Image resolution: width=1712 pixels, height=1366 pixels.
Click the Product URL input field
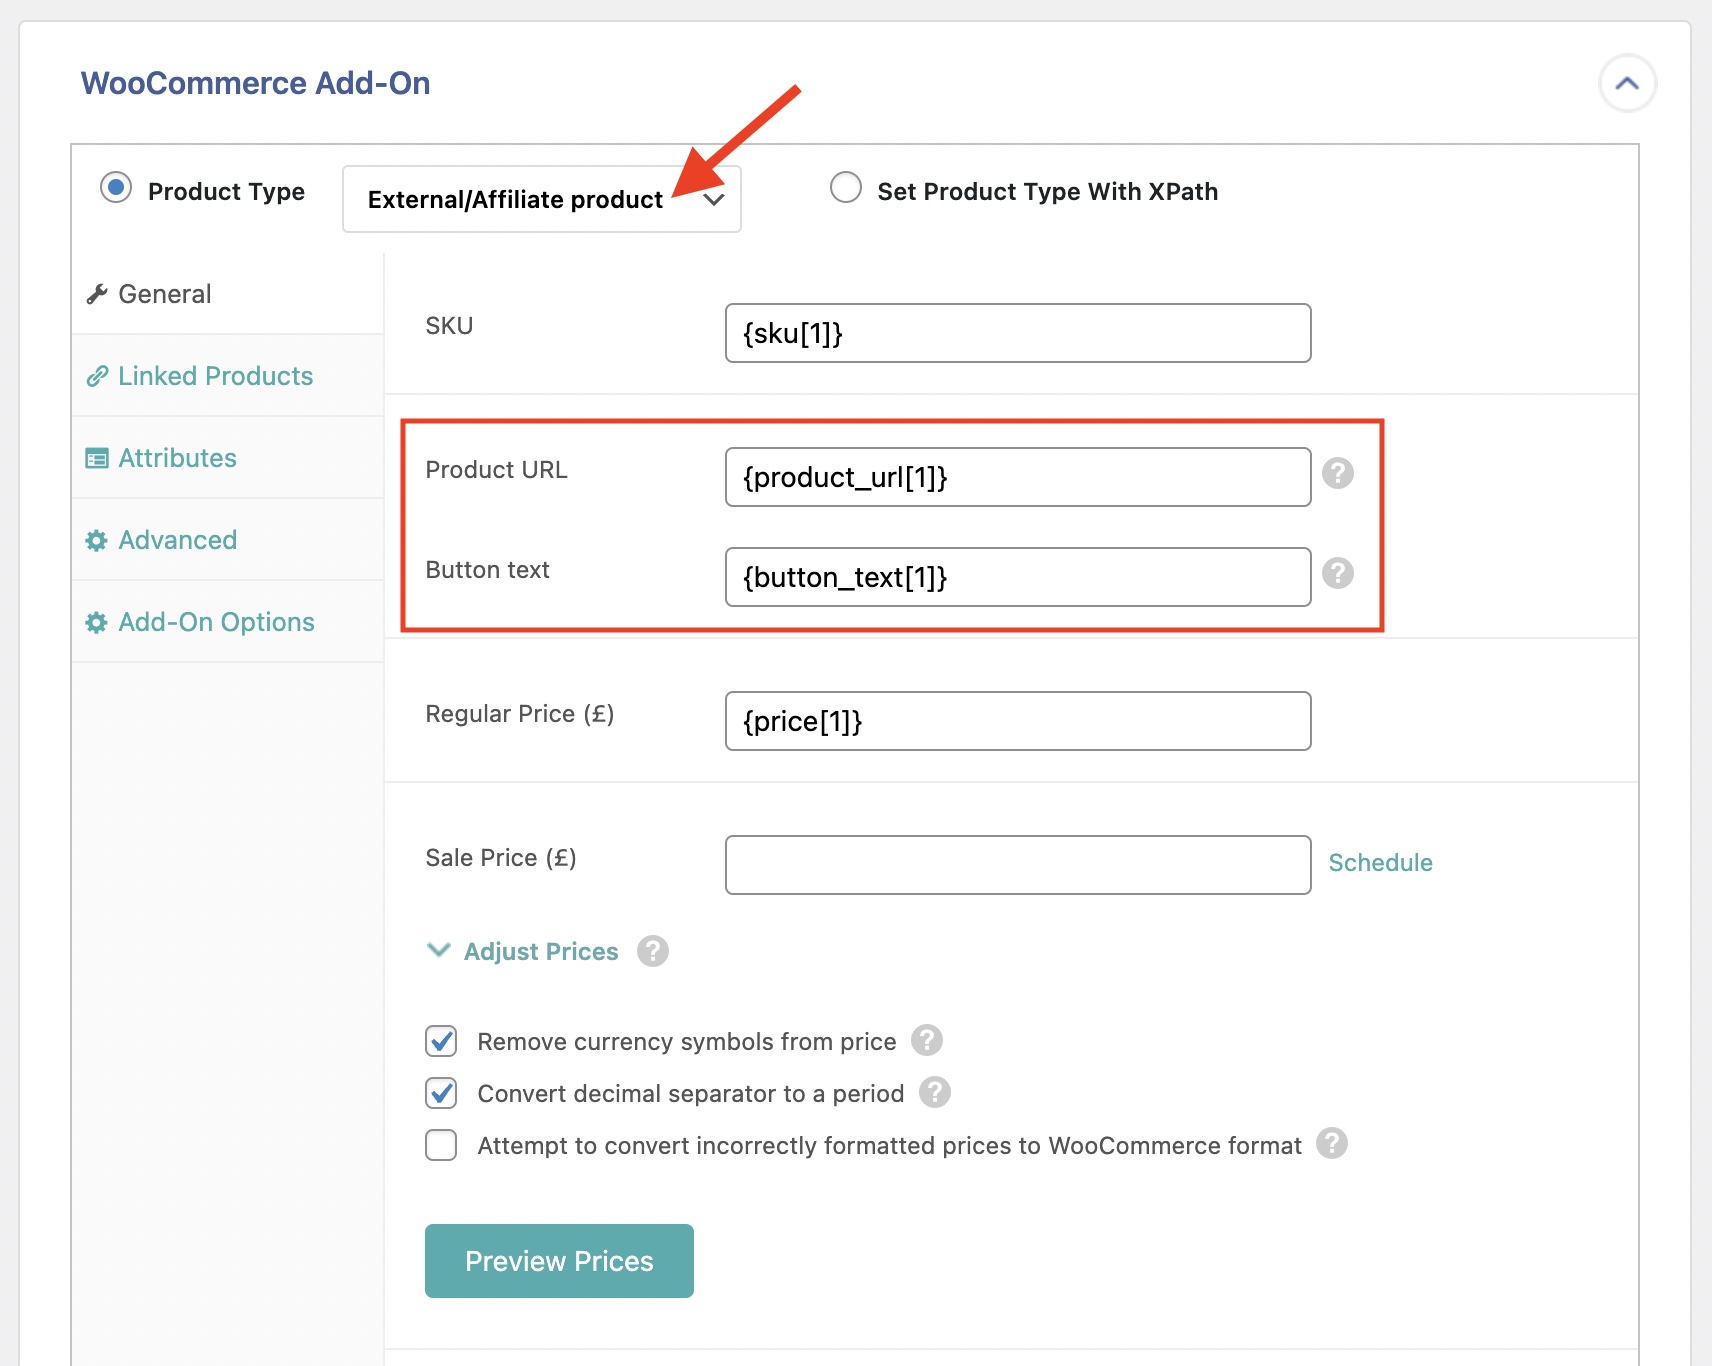coord(1018,477)
